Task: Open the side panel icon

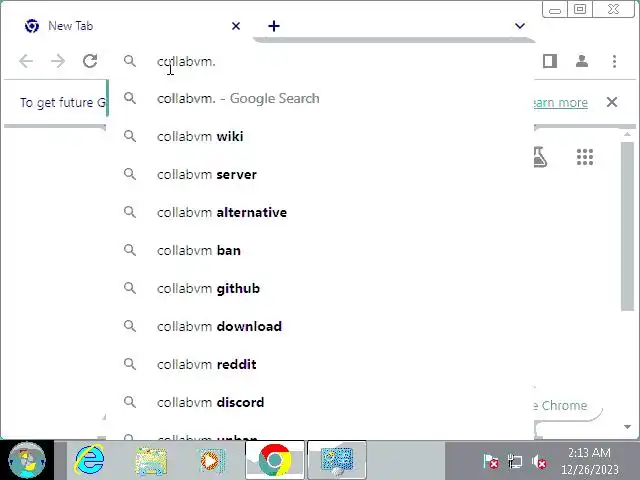Action: tap(550, 61)
